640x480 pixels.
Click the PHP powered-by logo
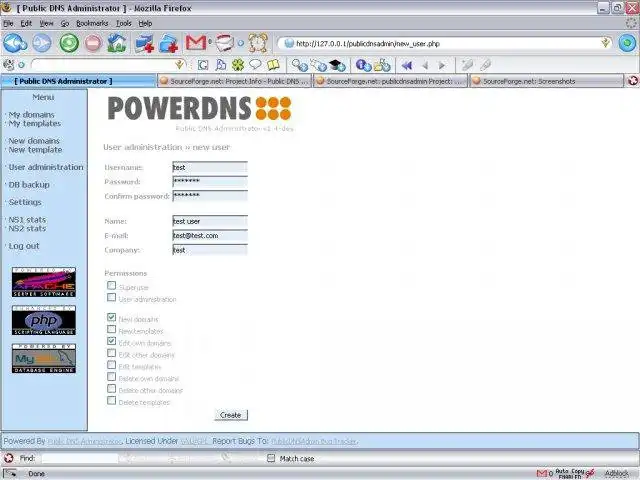coord(44,320)
